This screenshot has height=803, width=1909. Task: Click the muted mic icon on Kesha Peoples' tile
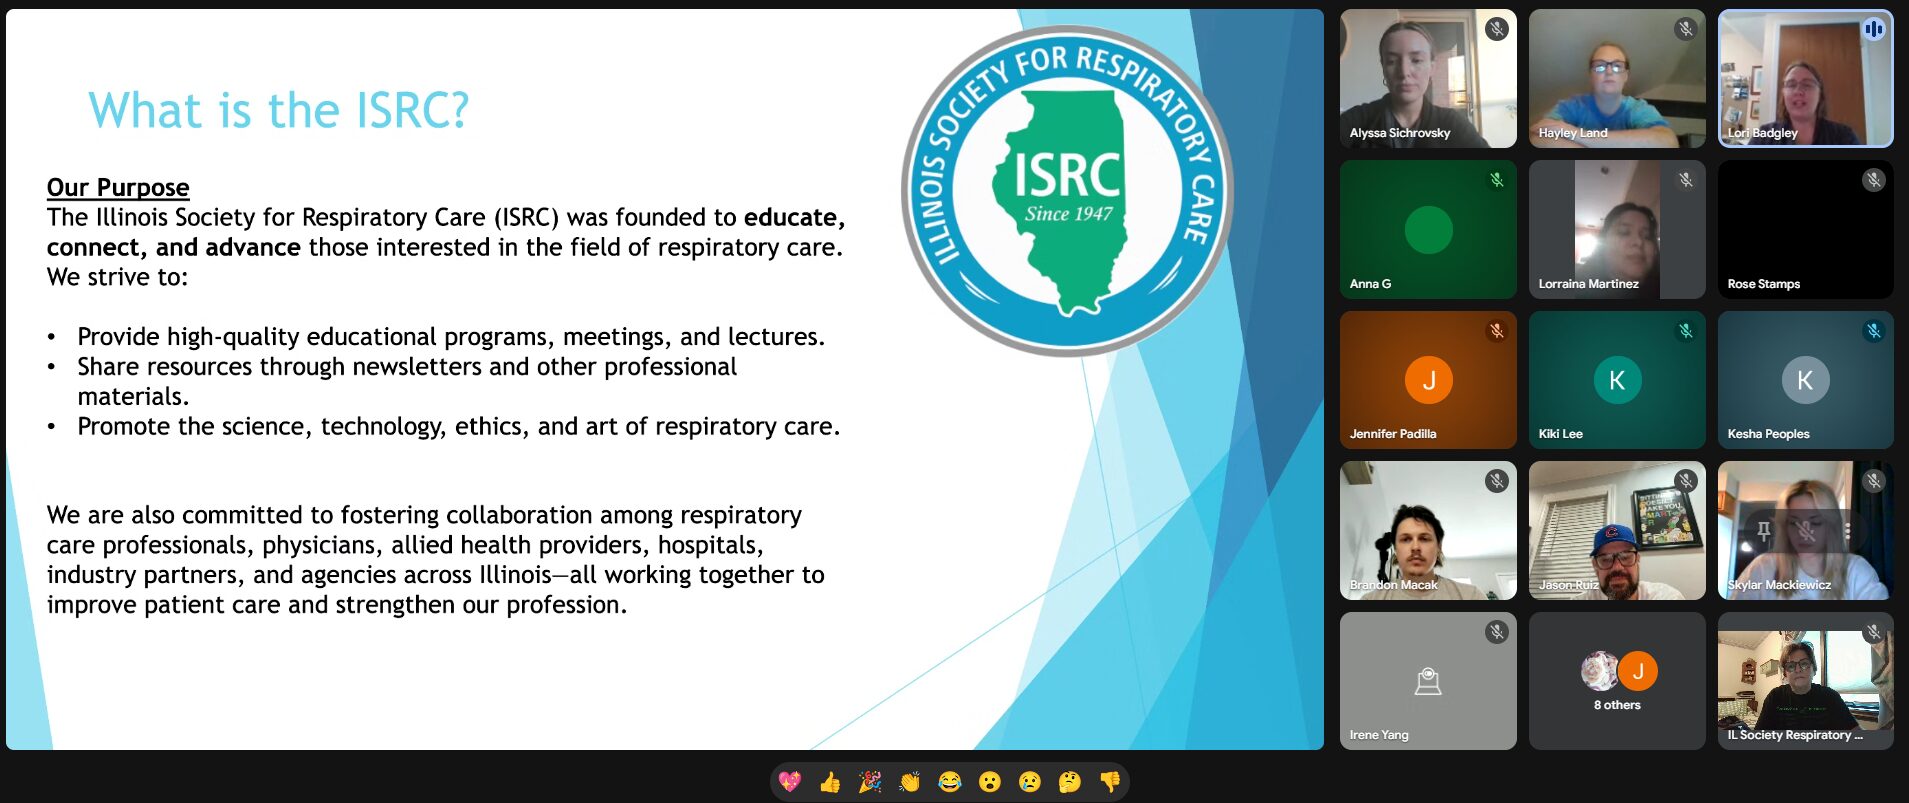click(1874, 331)
